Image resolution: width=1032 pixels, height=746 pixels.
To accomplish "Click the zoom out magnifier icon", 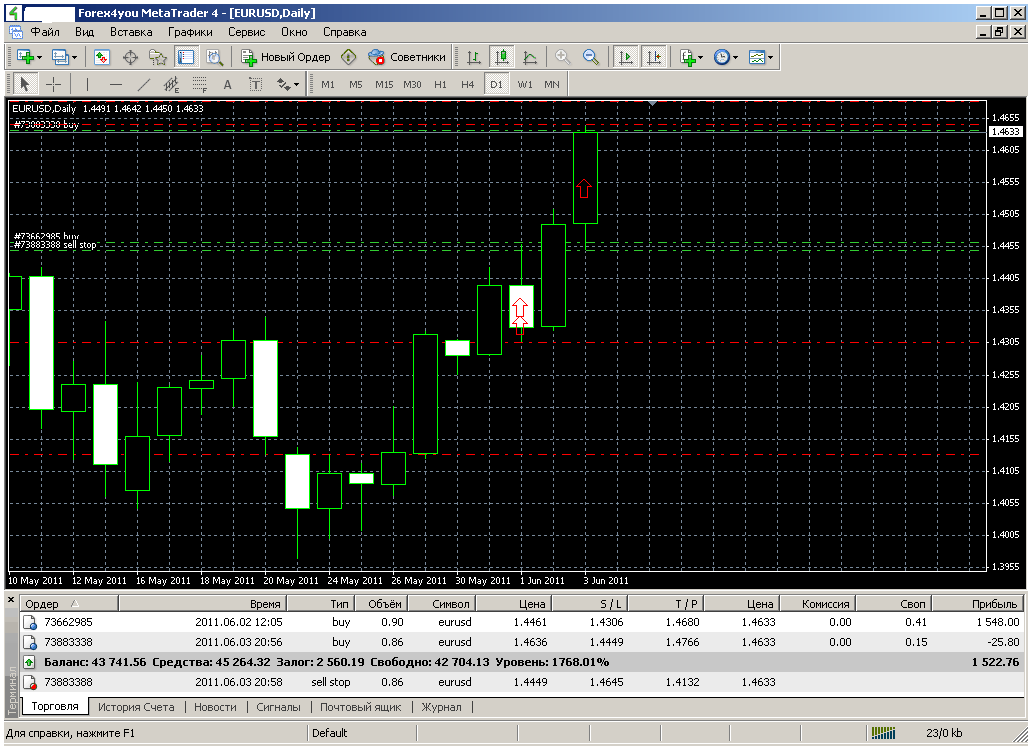I will 591,57.
